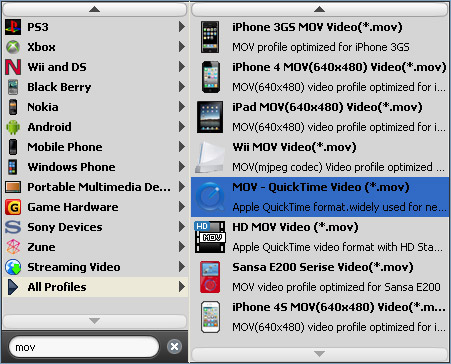Click 'MOV profile optimized for iPhone 3GS' description

pyautogui.click(x=321, y=47)
